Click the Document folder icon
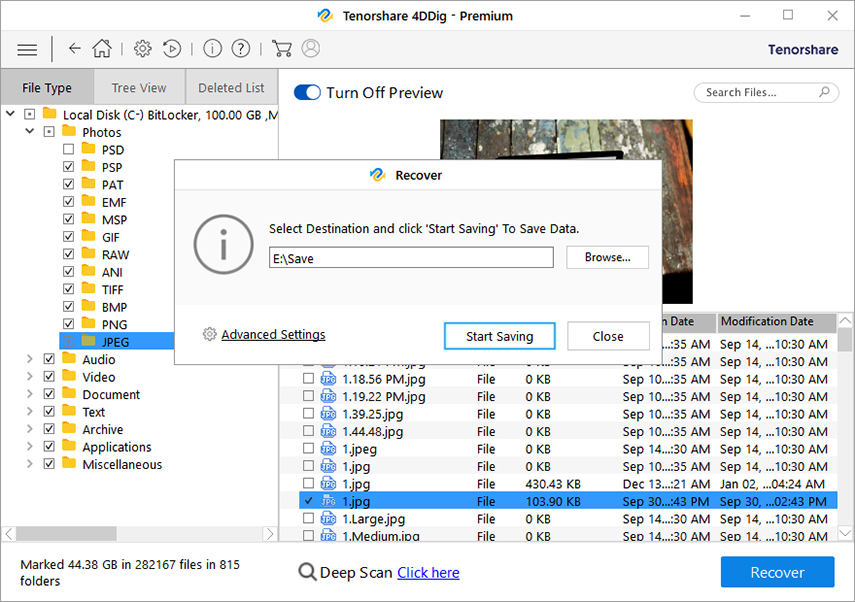The height and width of the screenshot is (602, 855). [69, 394]
